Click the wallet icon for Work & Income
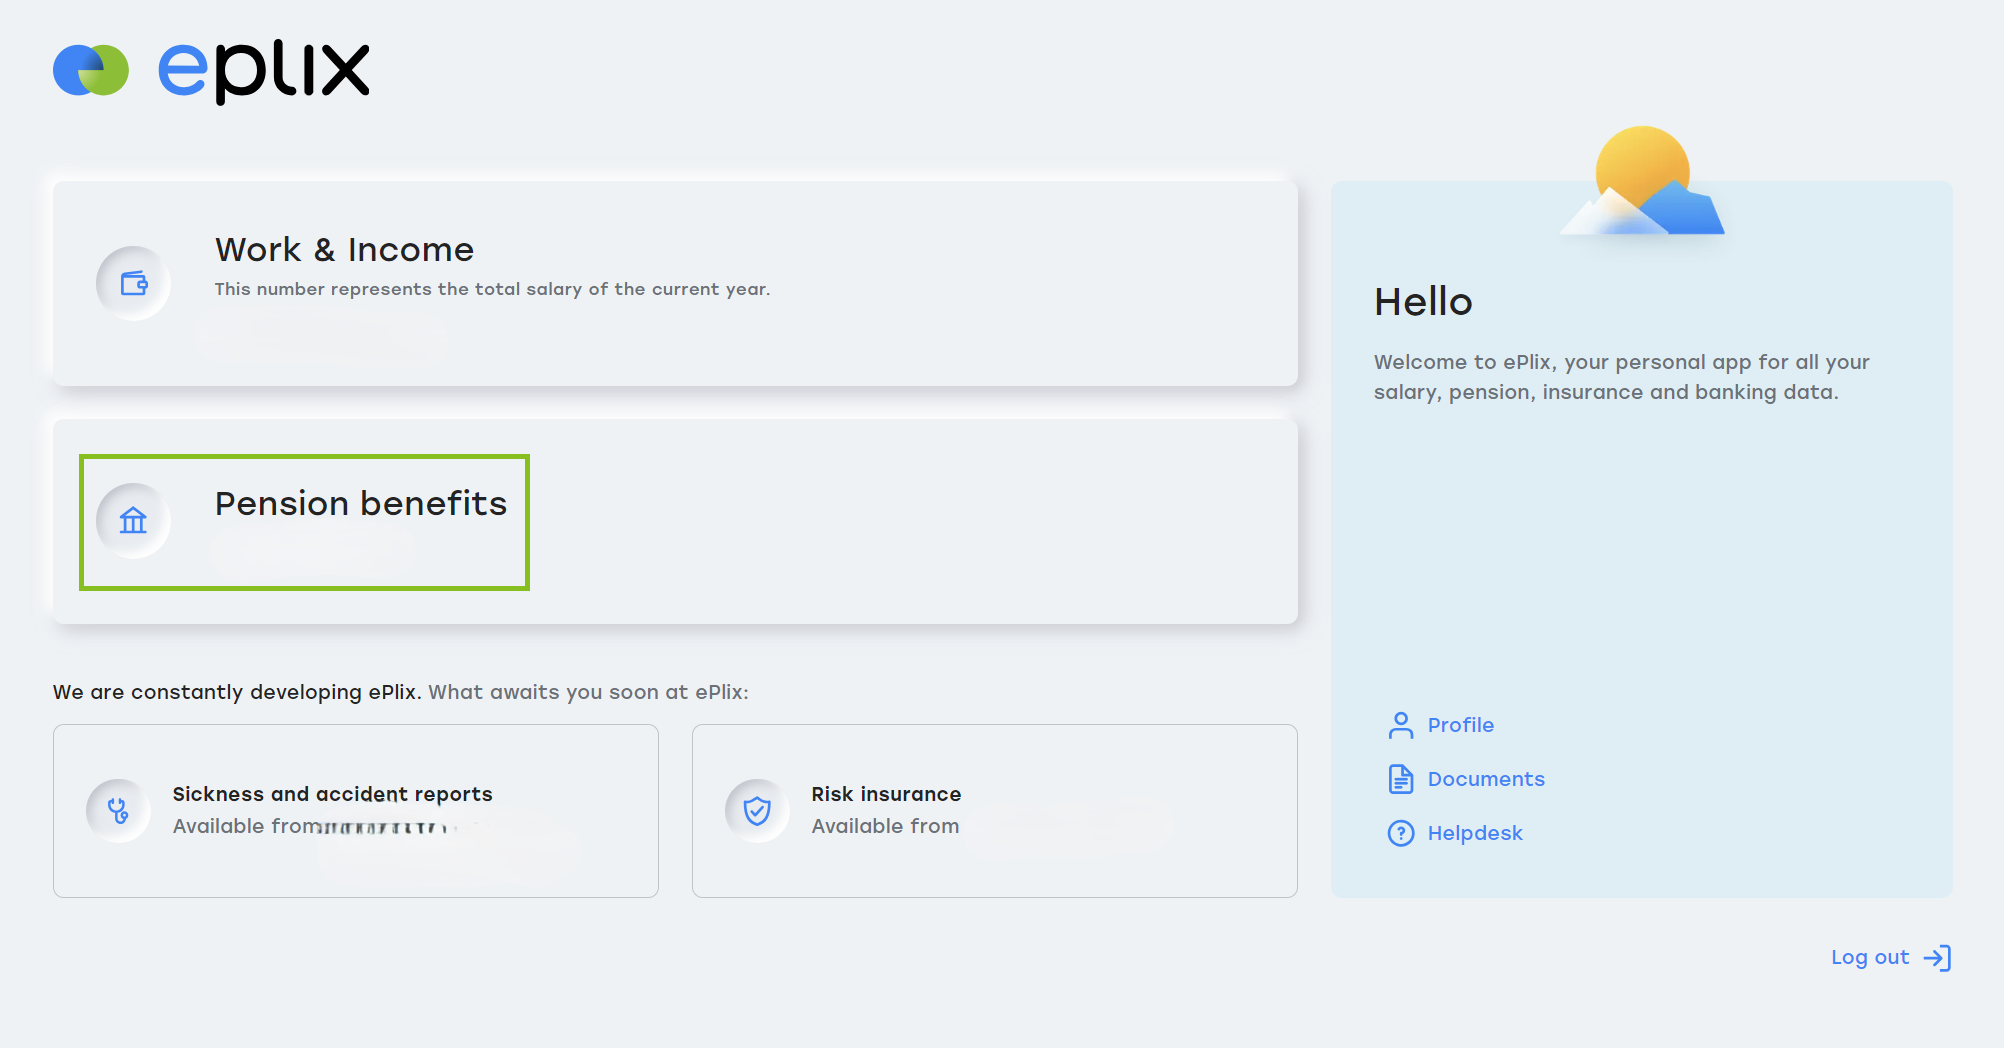 [x=133, y=283]
